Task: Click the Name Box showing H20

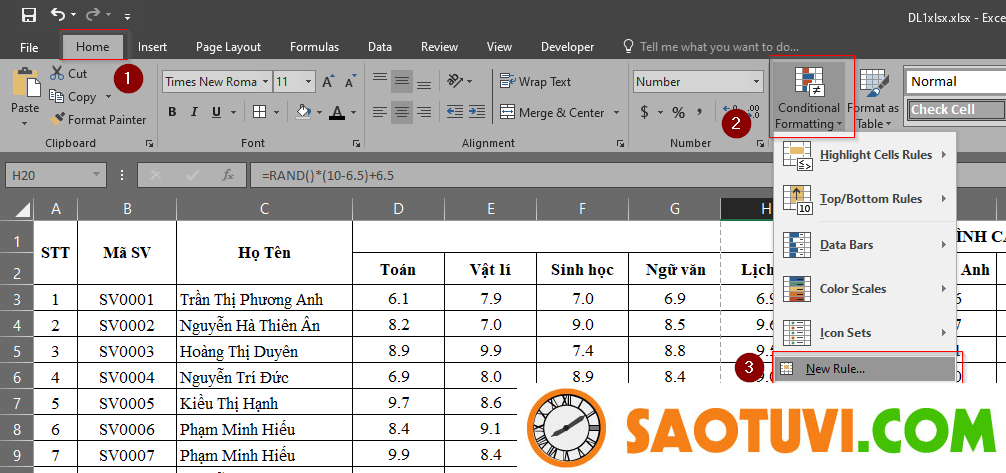Action: pos(60,175)
